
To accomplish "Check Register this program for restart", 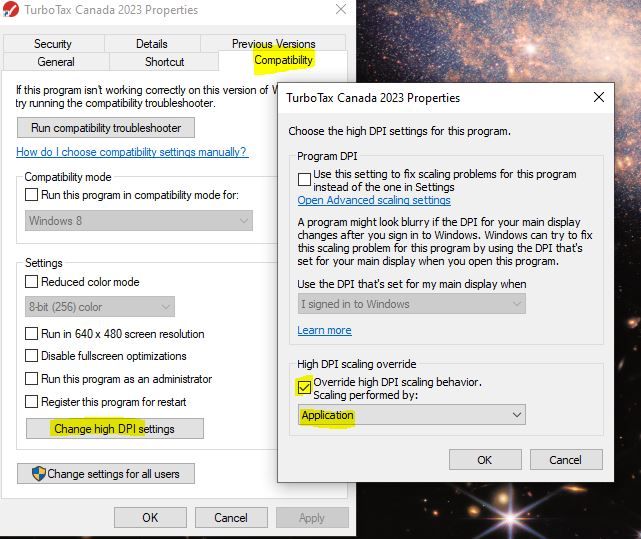I will 31,401.
